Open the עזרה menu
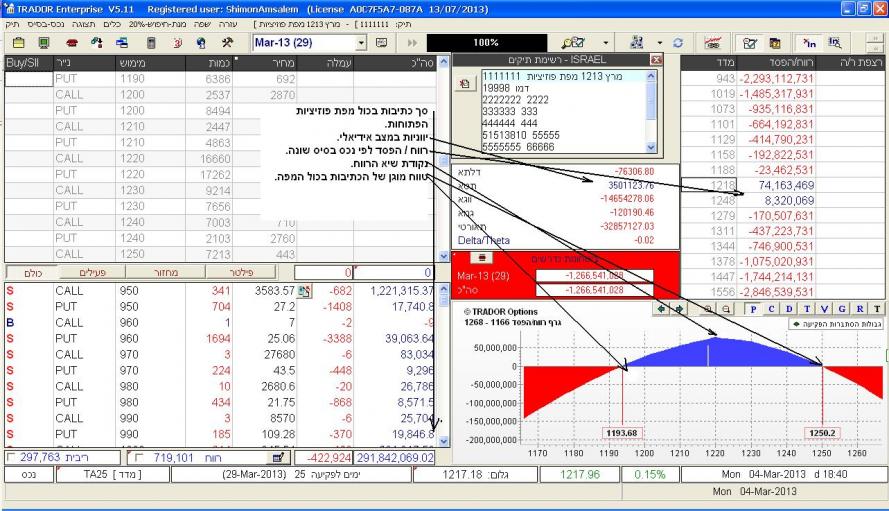Image resolution: width=889 pixels, height=511 pixels. coord(228,24)
